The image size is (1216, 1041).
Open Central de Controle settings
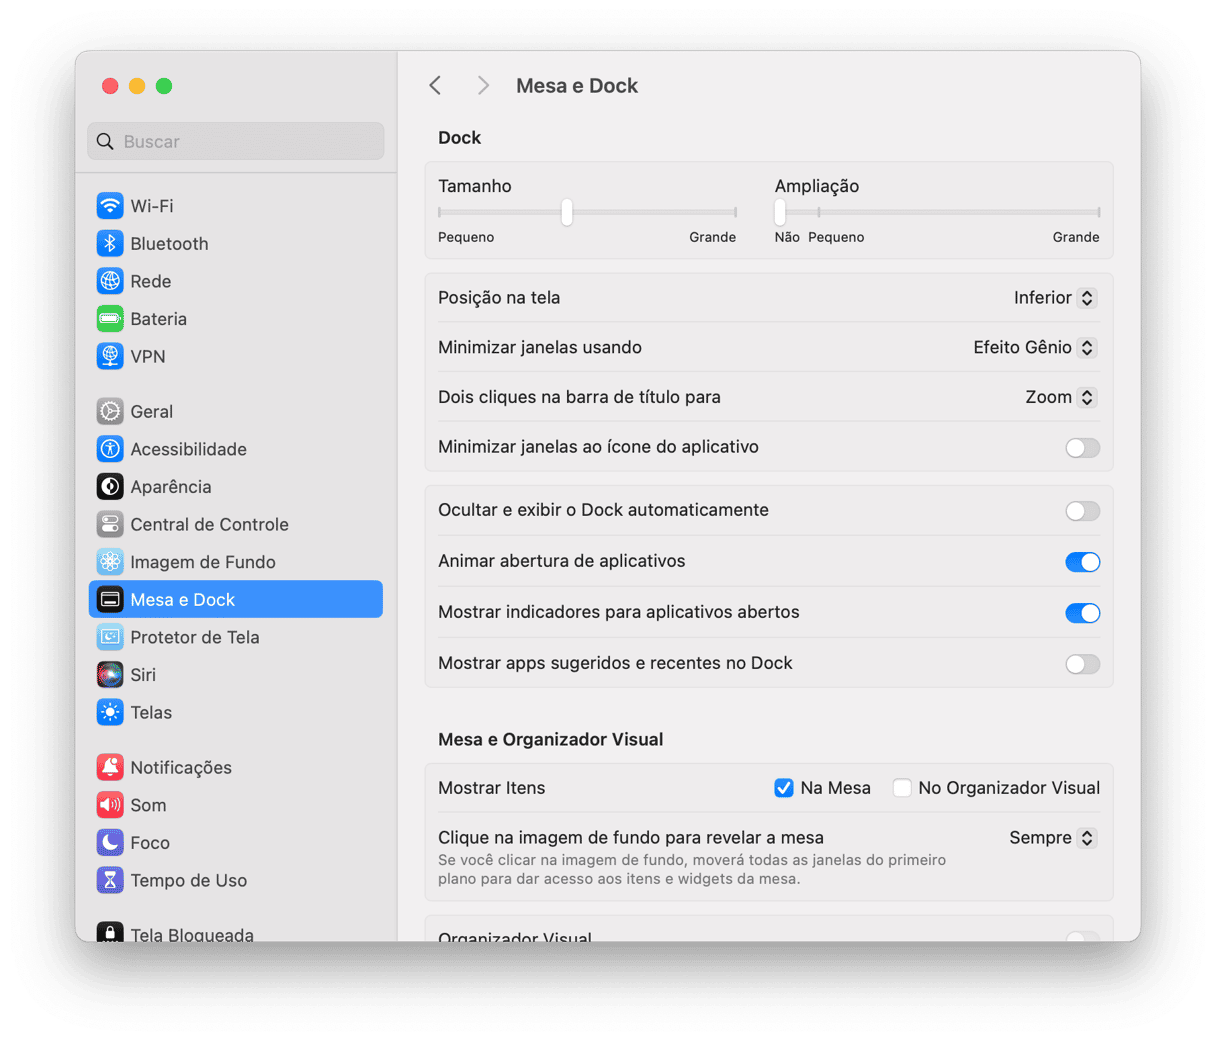[236, 524]
